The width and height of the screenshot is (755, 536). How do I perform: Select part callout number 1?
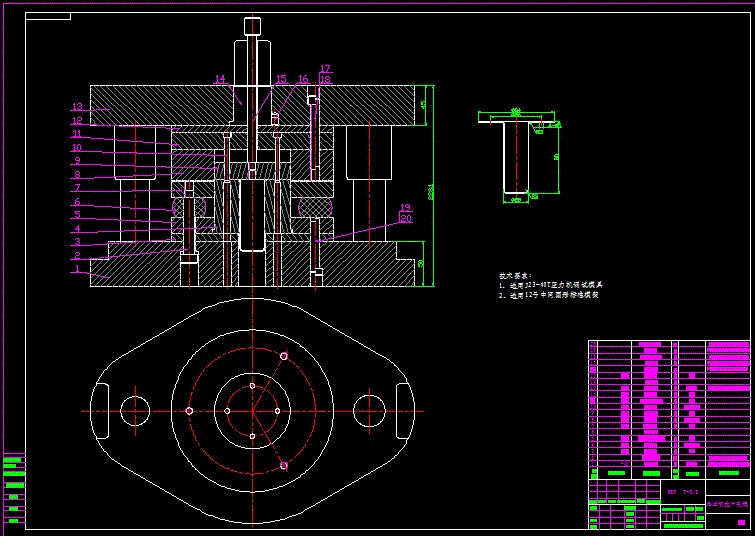click(77, 269)
